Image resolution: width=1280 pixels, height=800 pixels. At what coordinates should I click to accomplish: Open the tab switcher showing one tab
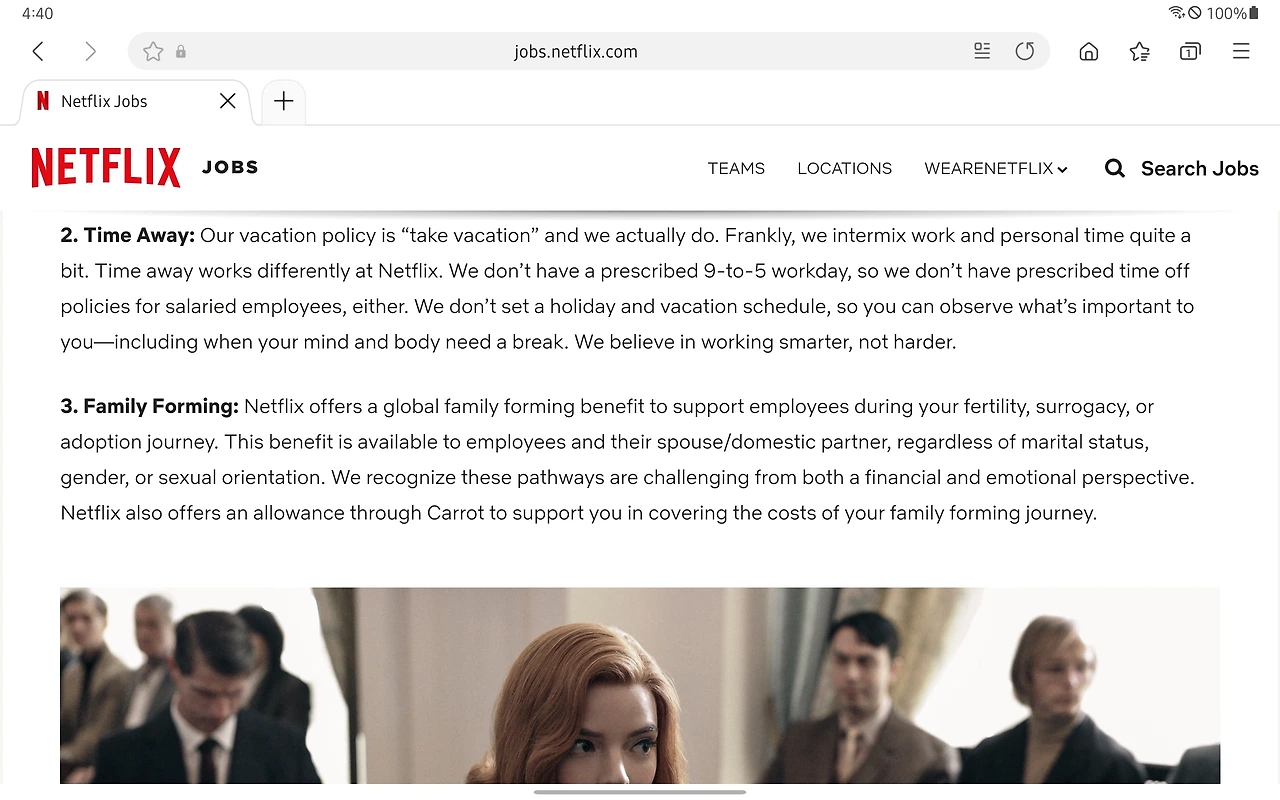coord(1190,52)
